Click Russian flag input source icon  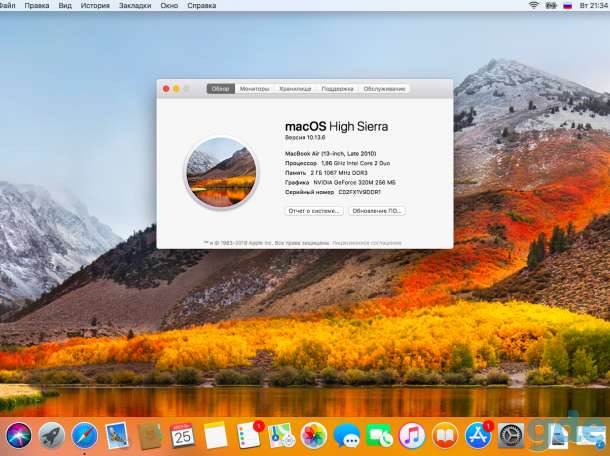(568, 5)
